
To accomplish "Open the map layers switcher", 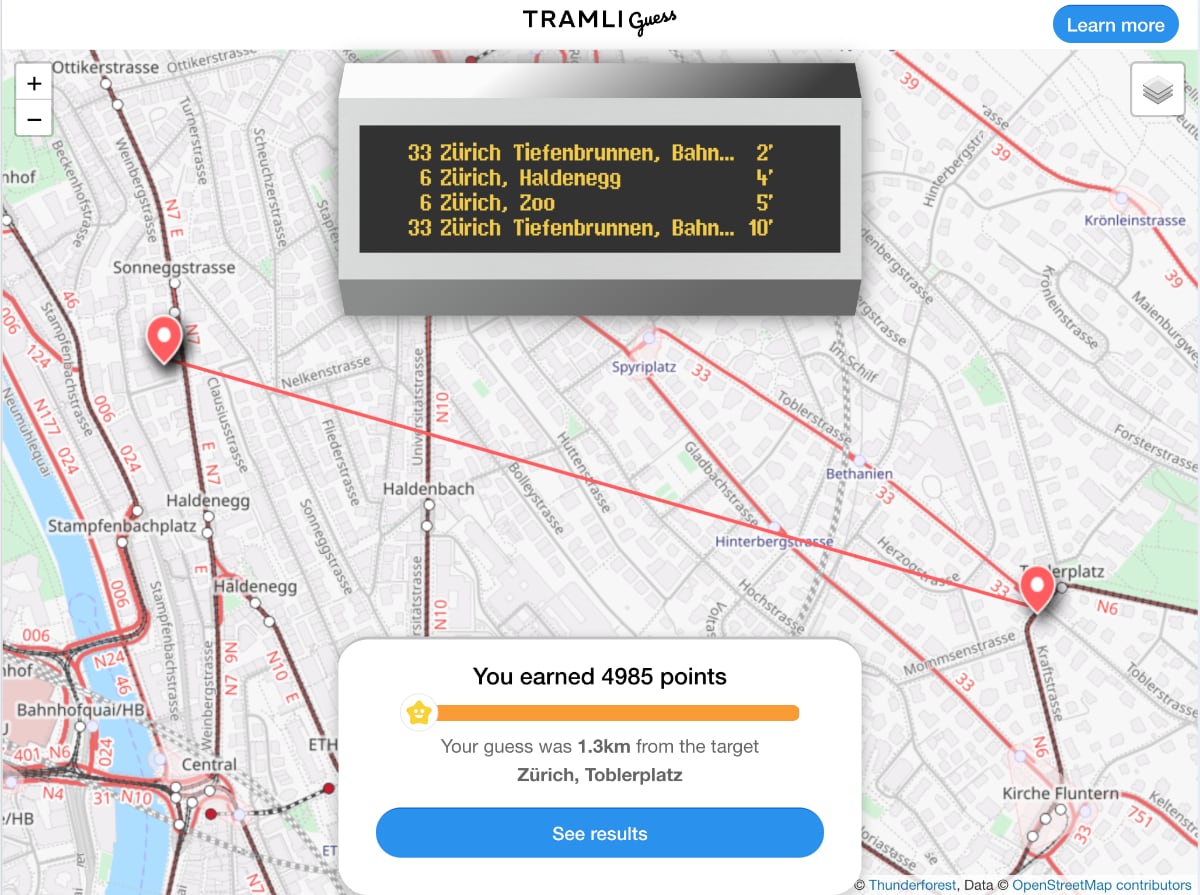I will (x=1157, y=91).
